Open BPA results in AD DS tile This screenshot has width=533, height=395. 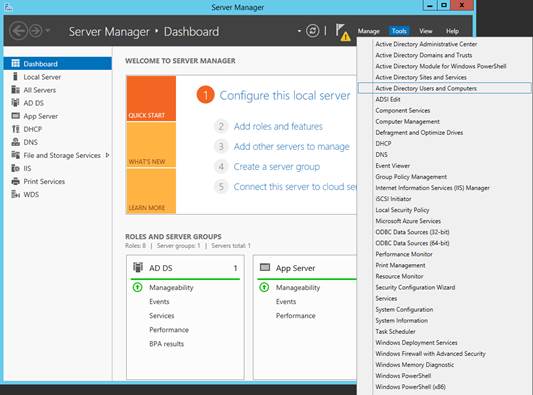point(166,344)
